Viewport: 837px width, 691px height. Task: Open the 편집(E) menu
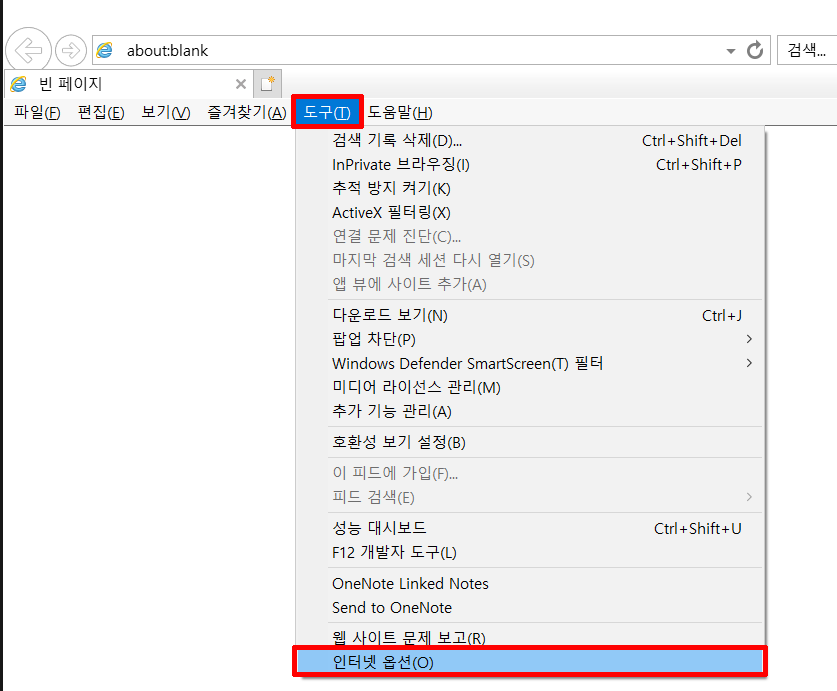[101, 112]
